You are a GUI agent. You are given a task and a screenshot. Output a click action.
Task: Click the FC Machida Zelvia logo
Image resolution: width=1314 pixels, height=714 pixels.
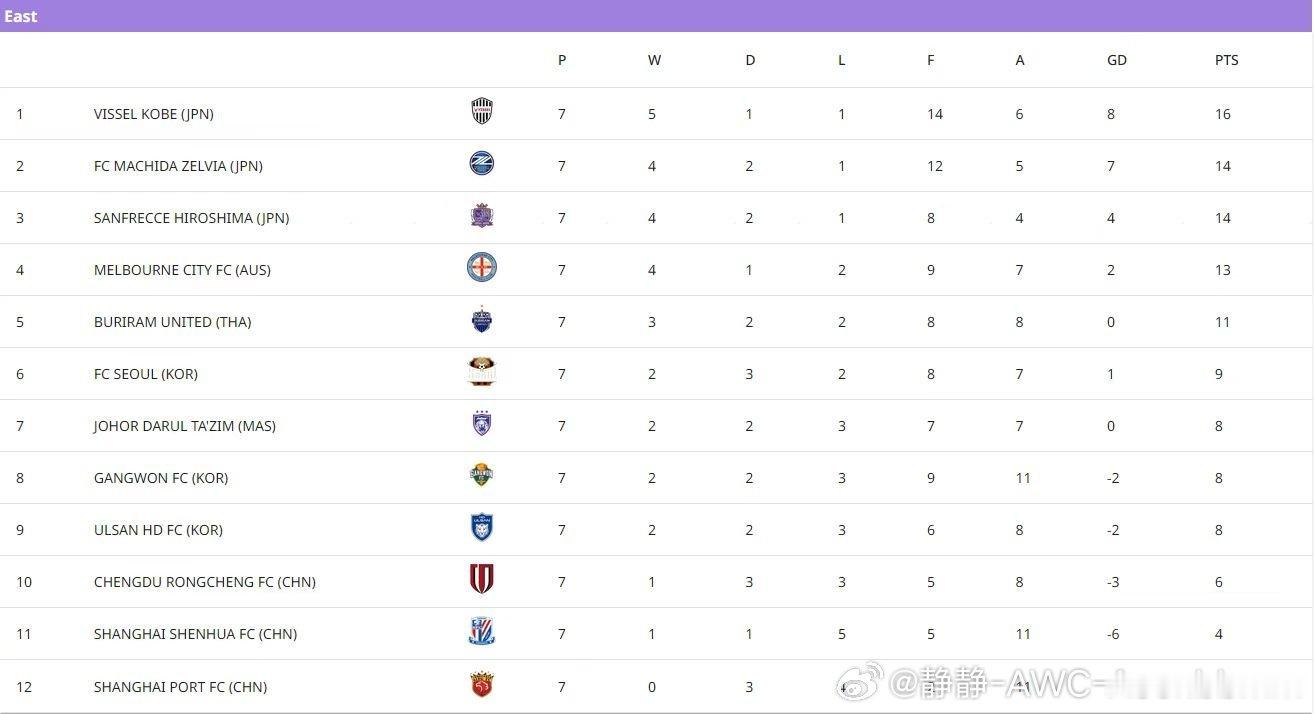point(482,163)
